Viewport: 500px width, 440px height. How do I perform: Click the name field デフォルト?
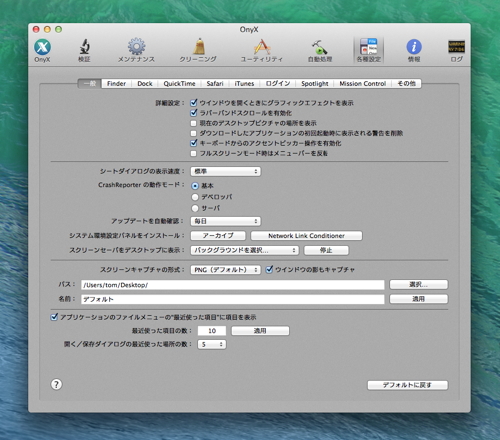pyautogui.click(x=233, y=299)
